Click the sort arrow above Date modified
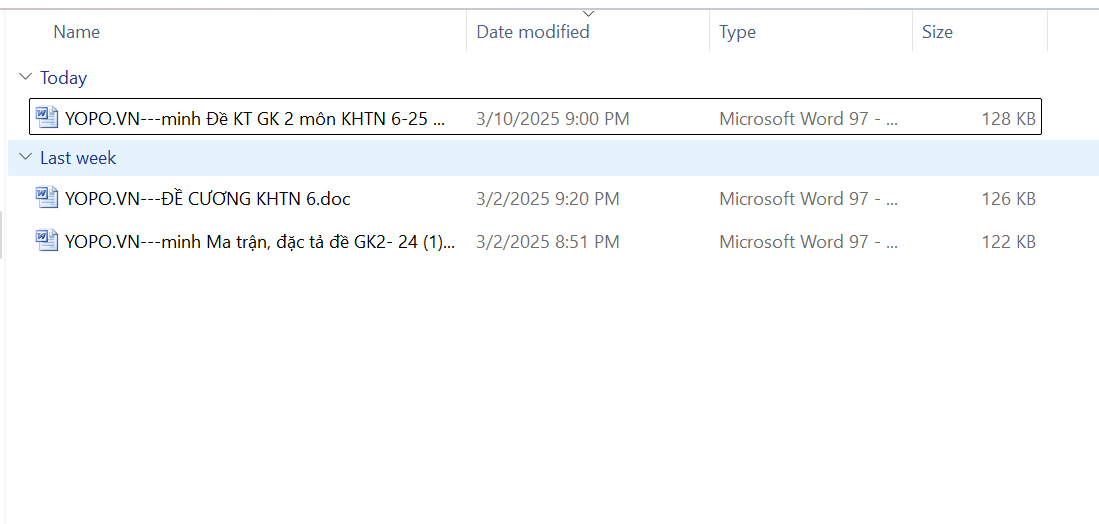This screenshot has width=1099, height=524. 588,13
